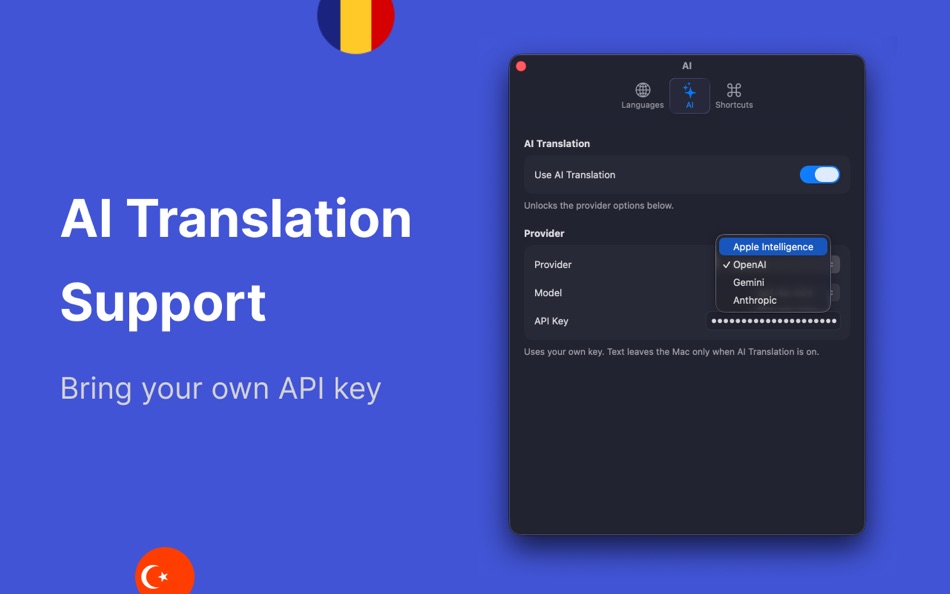Image resolution: width=950 pixels, height=594 pixels.
Task: Open the Languages tab
Action: pyautogui.click(x=642, y=96)
